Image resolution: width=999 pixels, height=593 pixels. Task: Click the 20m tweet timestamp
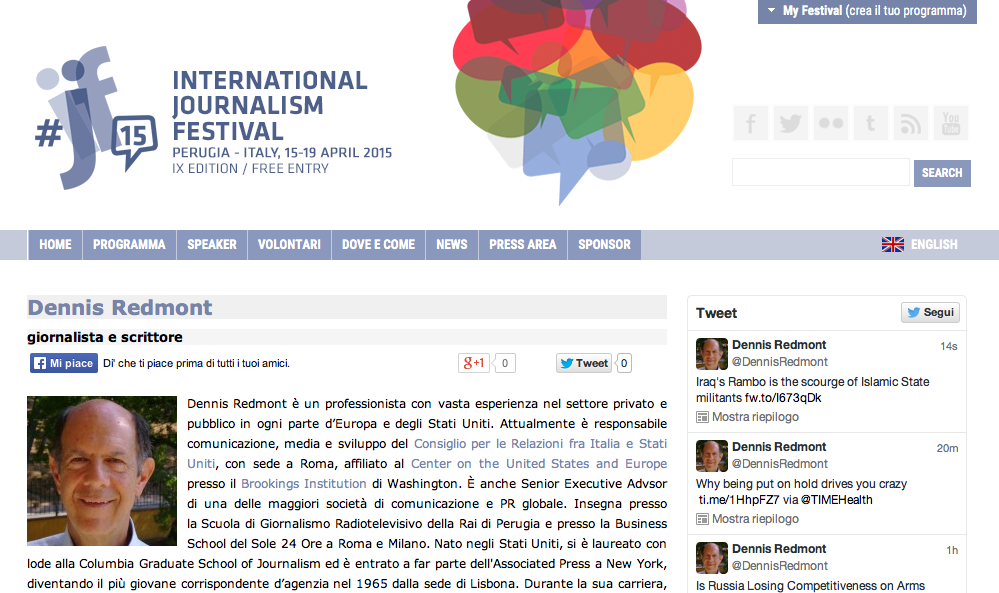click(x=947, y=448)
